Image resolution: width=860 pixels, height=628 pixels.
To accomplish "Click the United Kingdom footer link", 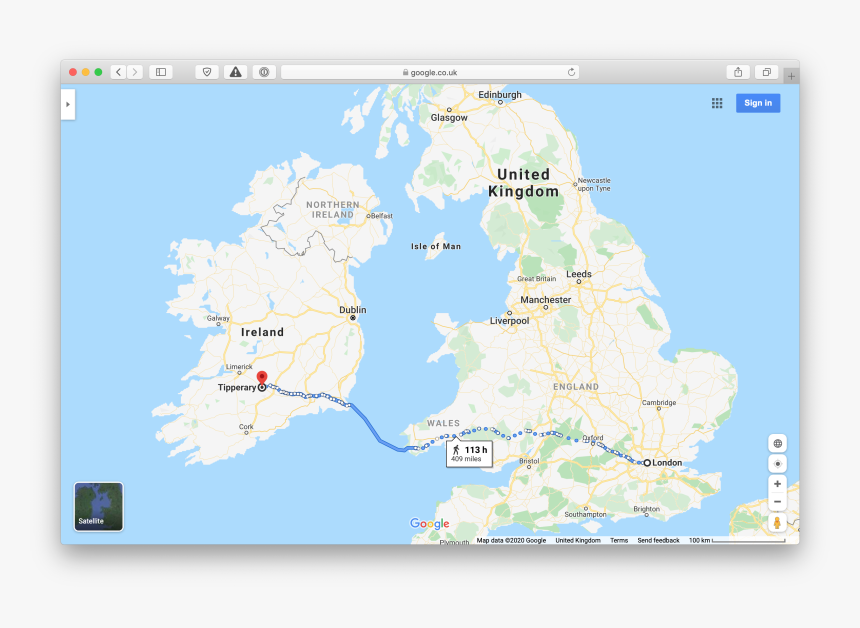I will click(578, 540).
